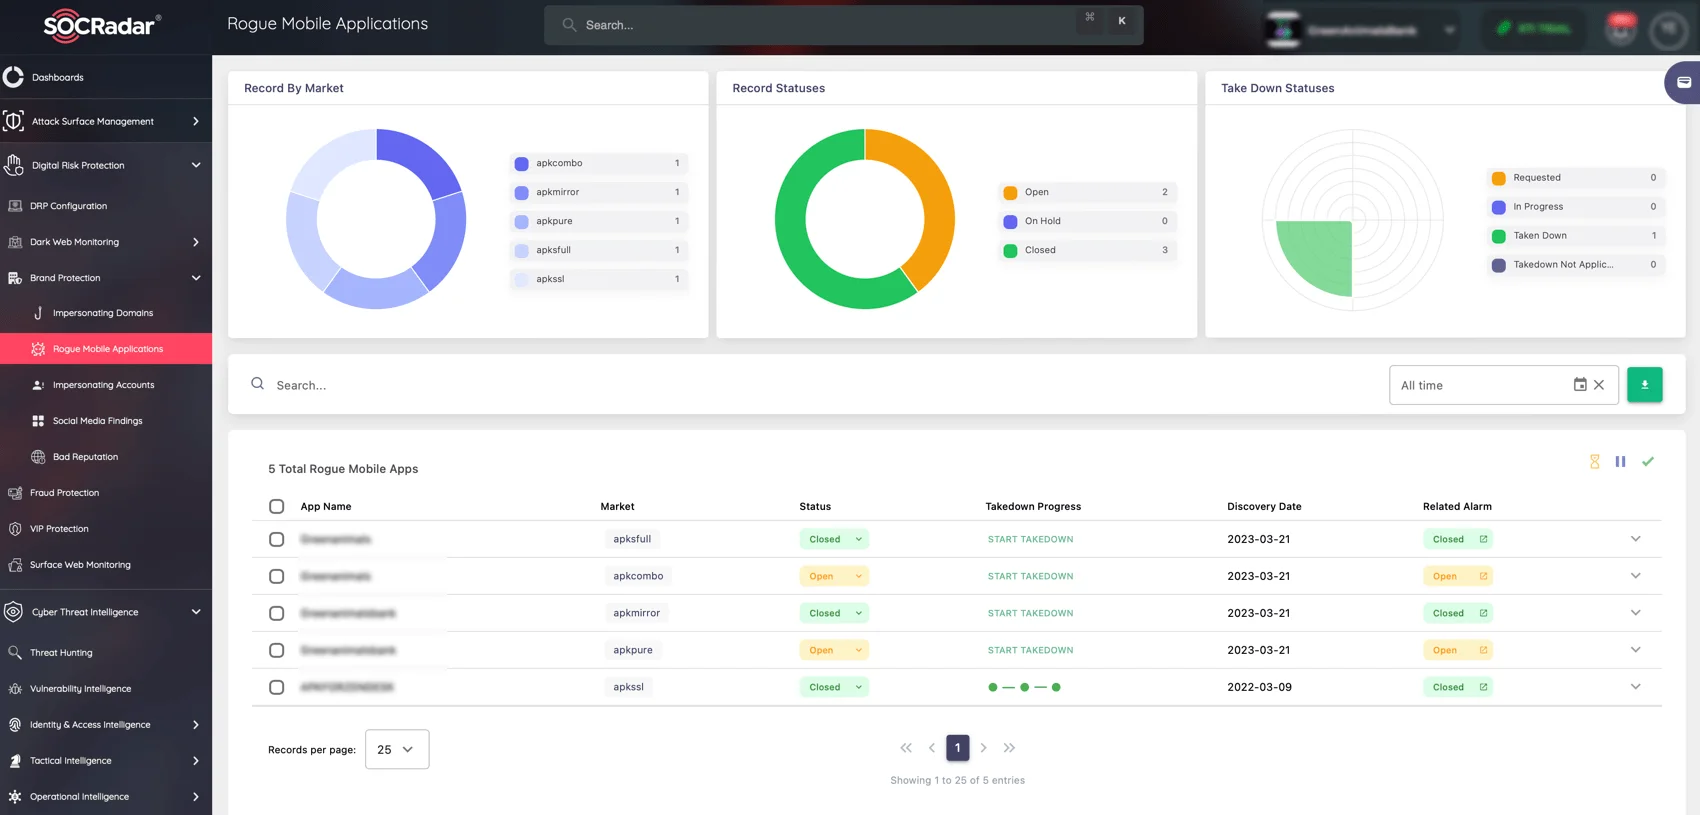Open the floating chat support icon
This screenshot has height=815, width=1700.
[x=1683, y=82]
